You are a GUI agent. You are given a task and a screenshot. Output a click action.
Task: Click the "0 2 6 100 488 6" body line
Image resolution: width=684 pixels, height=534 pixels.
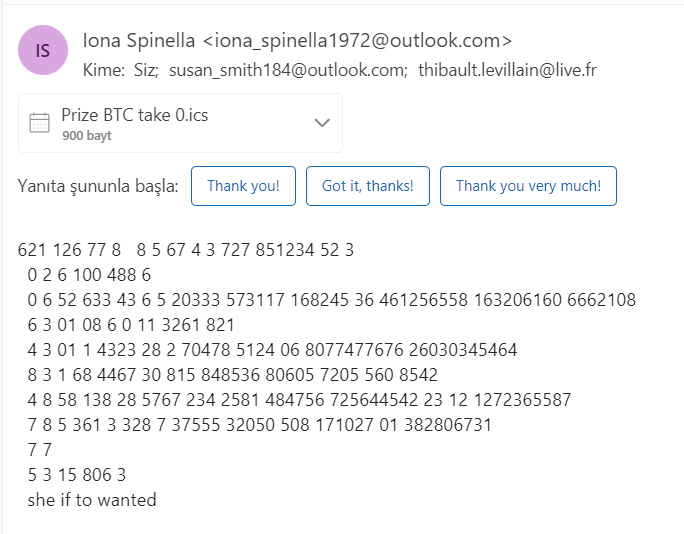(90, 275)
